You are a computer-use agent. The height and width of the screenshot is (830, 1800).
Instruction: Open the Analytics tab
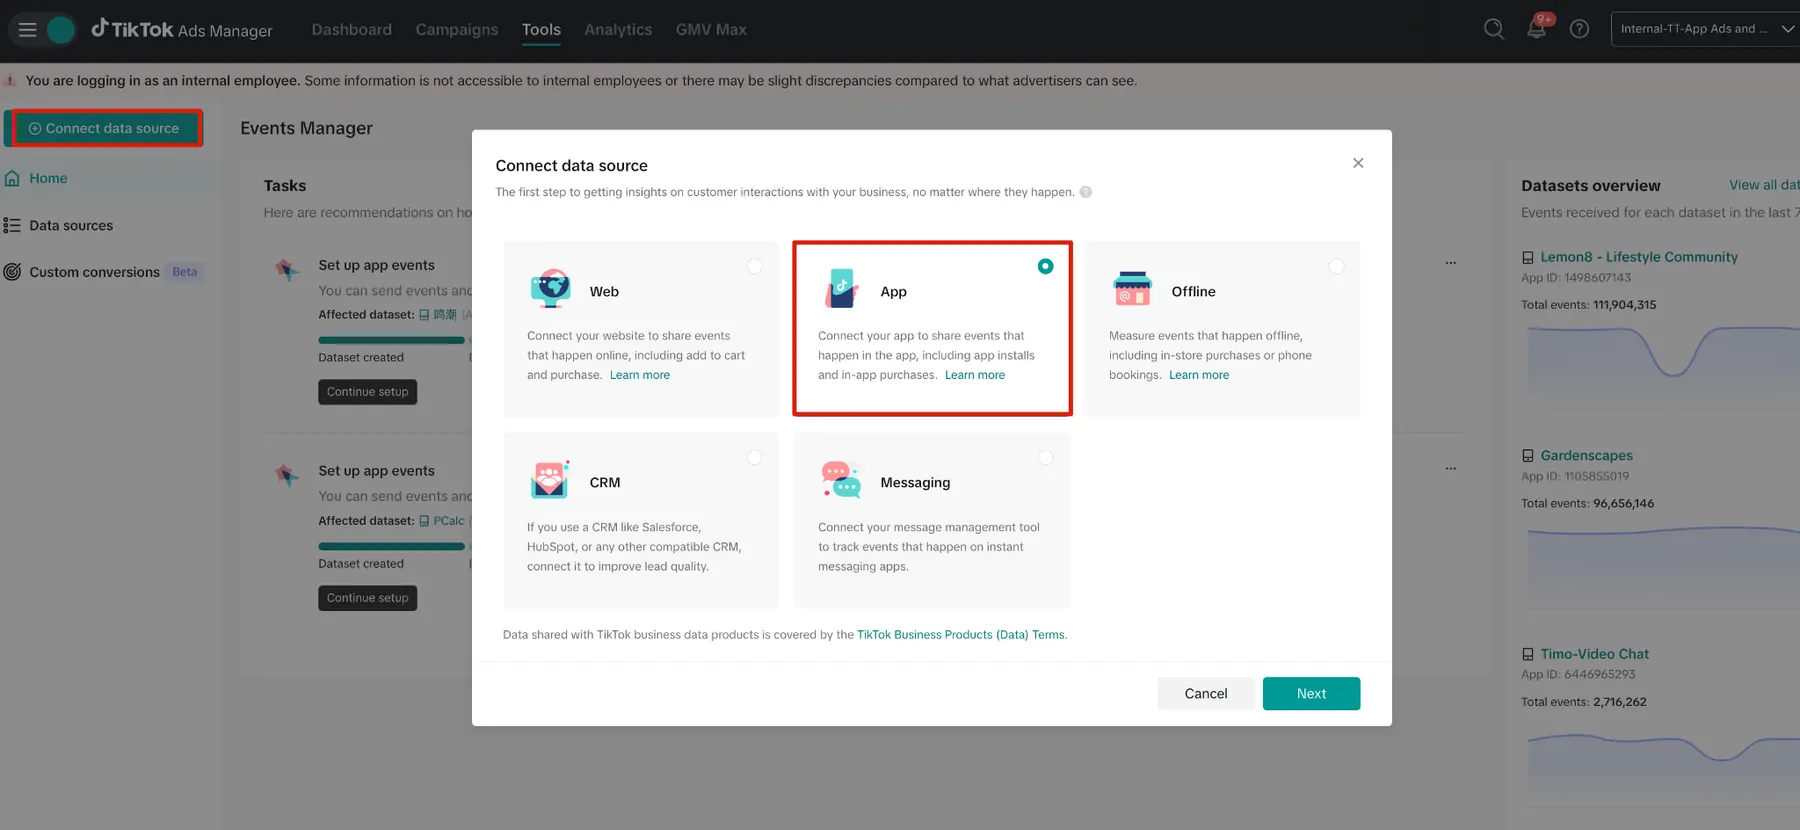(618, 29)
